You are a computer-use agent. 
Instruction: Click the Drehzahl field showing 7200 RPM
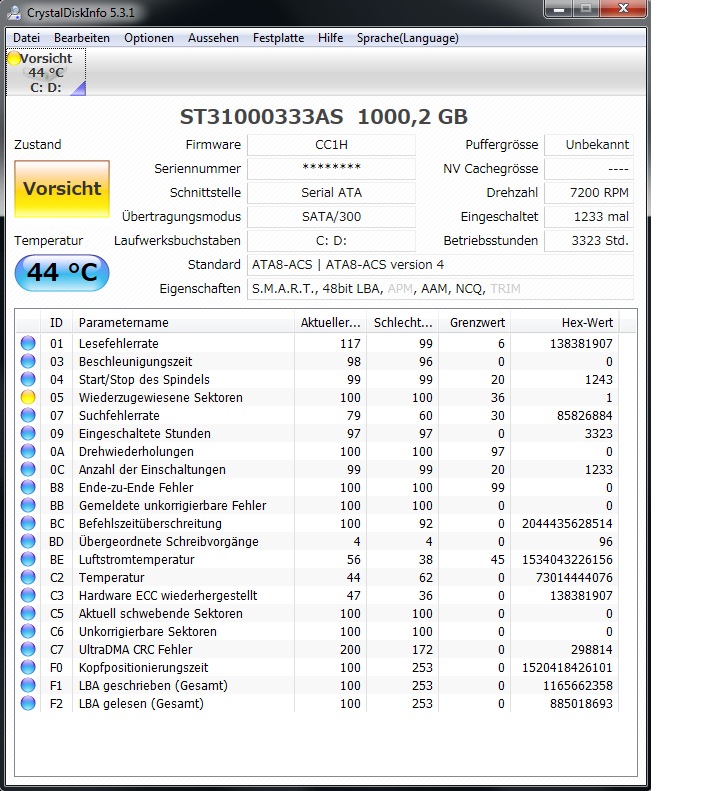tap(589, 193)
